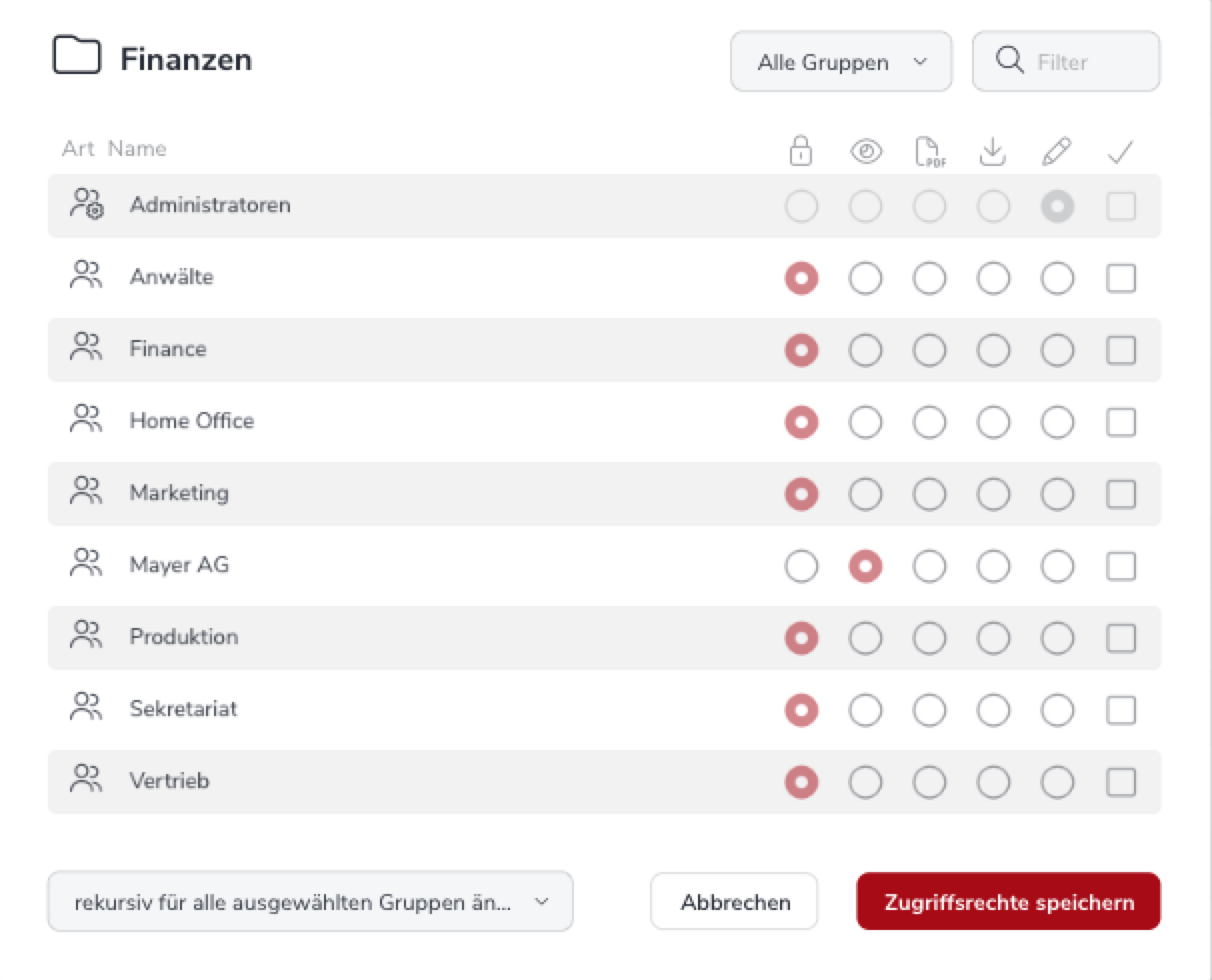Check the checkbox for Sekretariat row
1212x980 pixels.
[1121, 710]
